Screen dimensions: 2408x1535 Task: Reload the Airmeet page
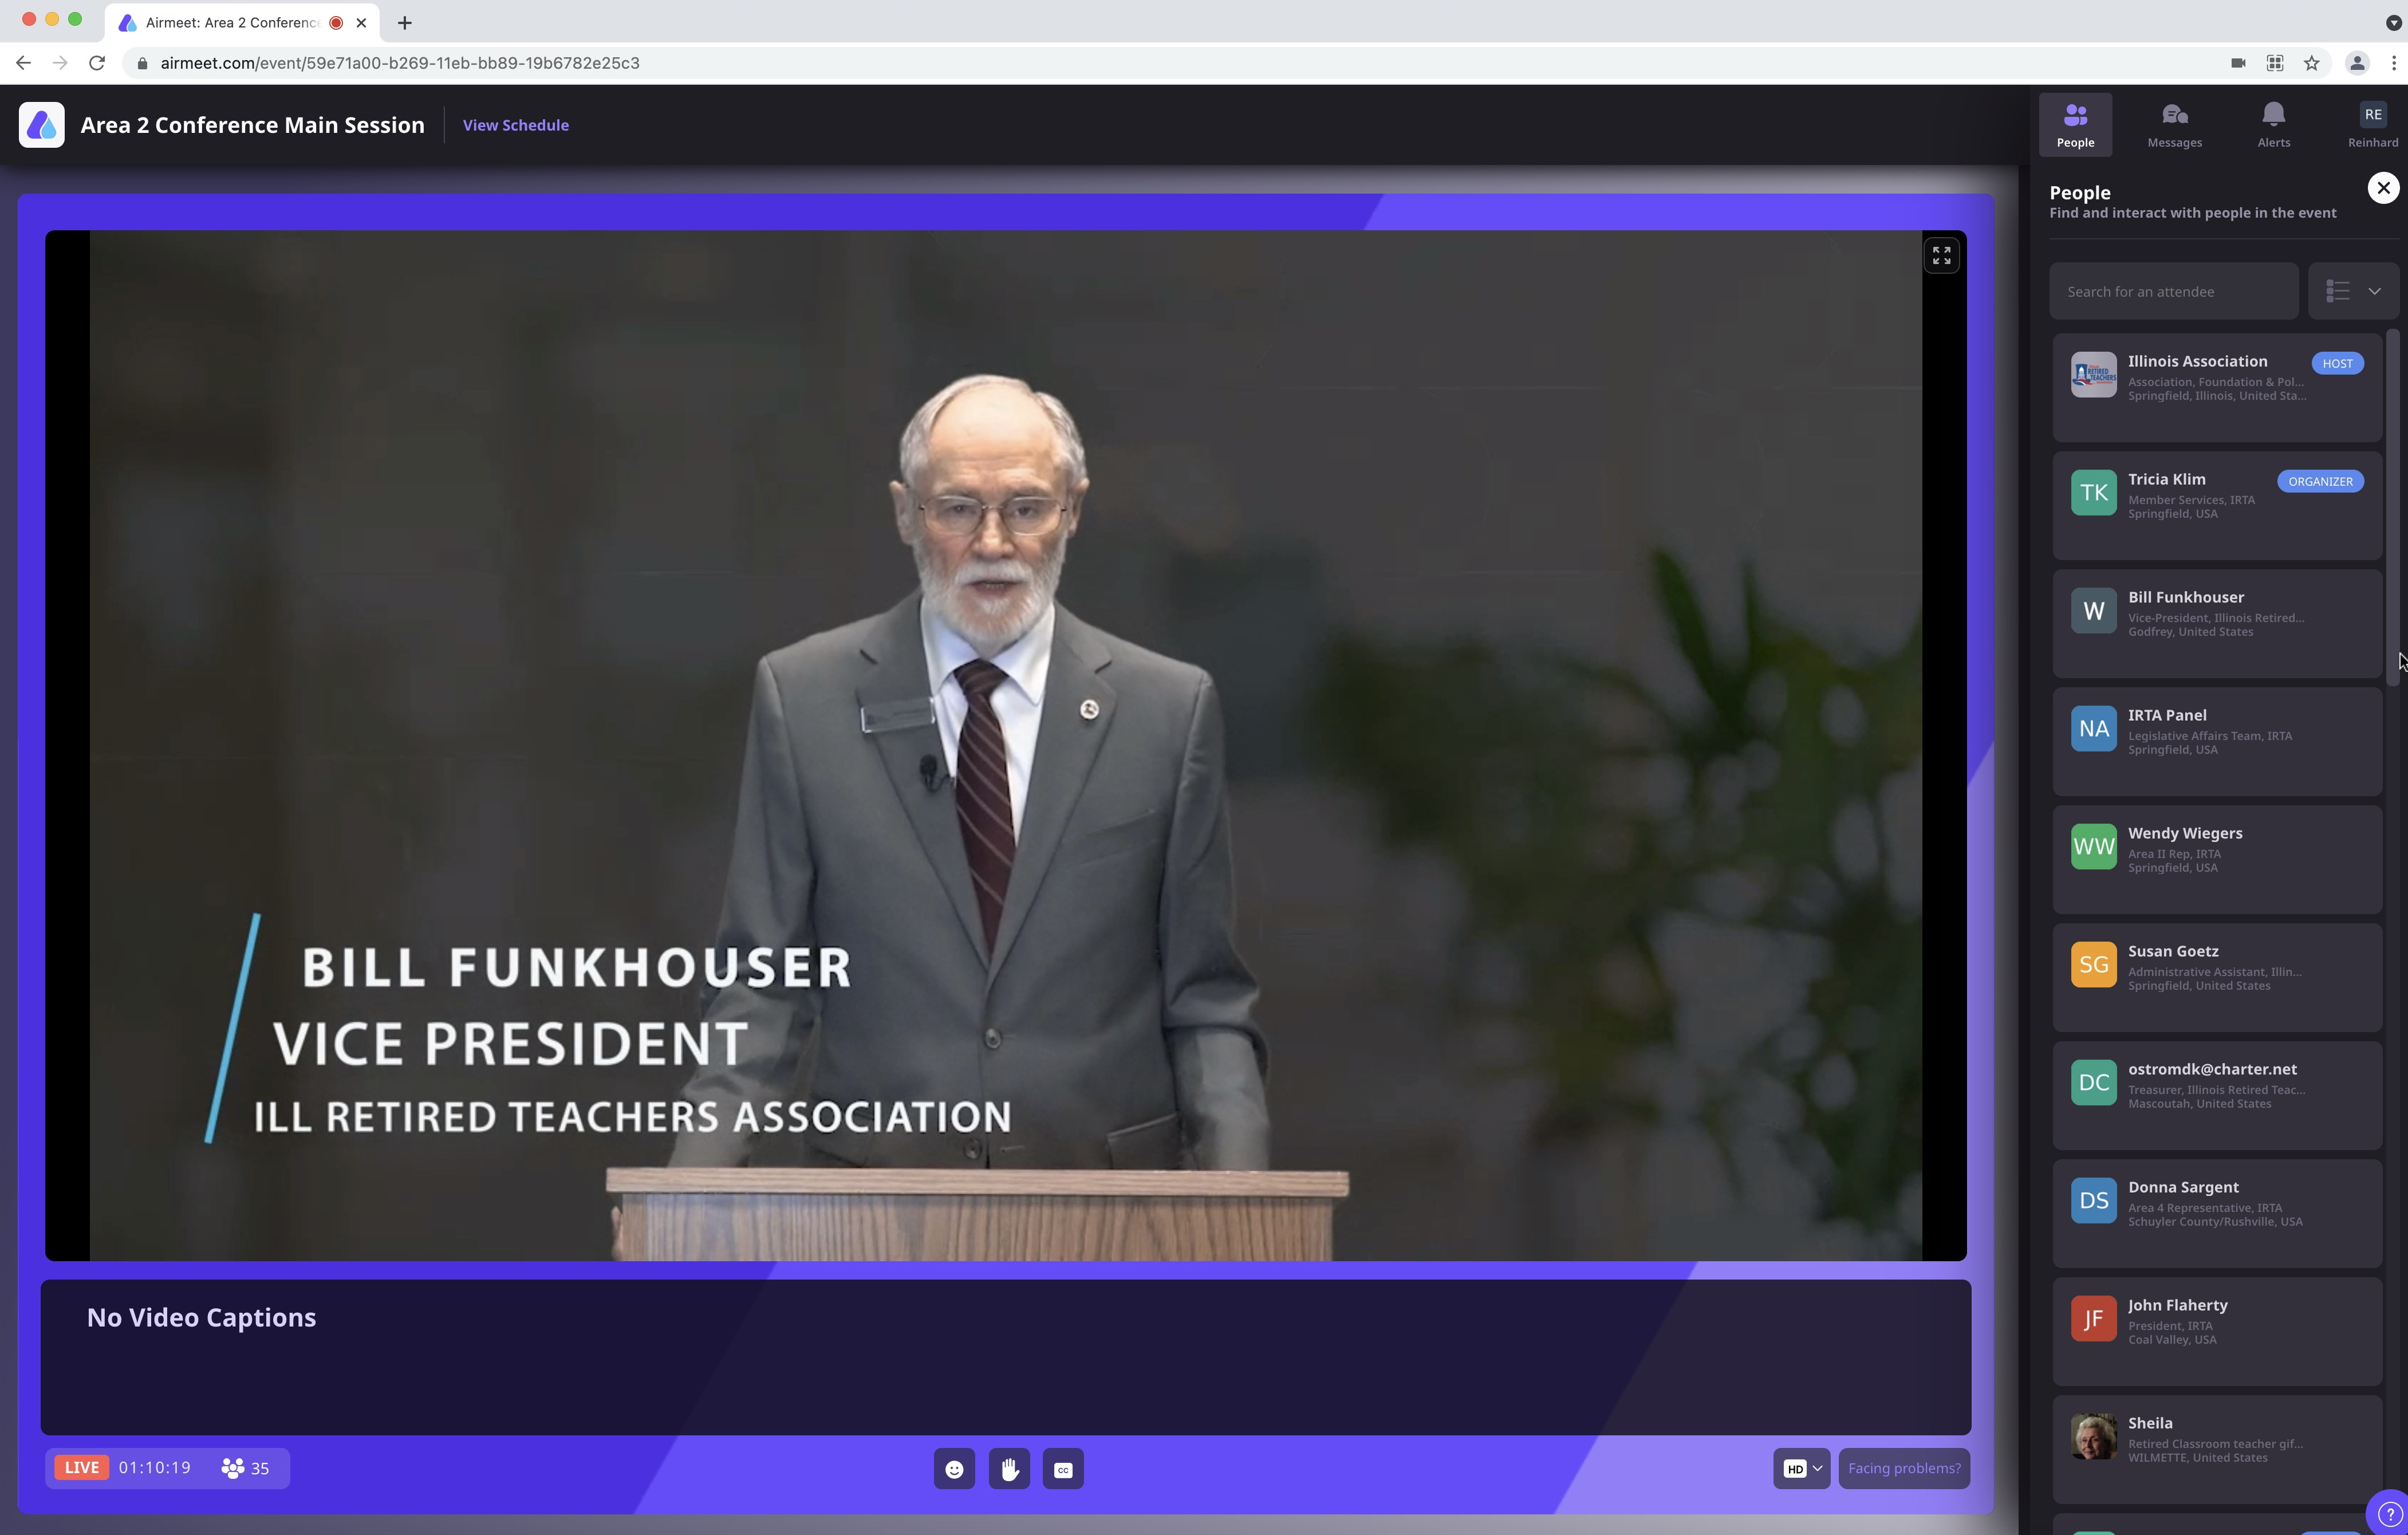point(97,63)
